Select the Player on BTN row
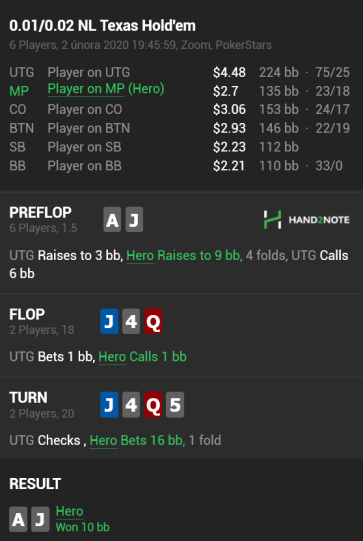Image resolution: width=363 pixels, height=541 pixels. pos(179,128)
